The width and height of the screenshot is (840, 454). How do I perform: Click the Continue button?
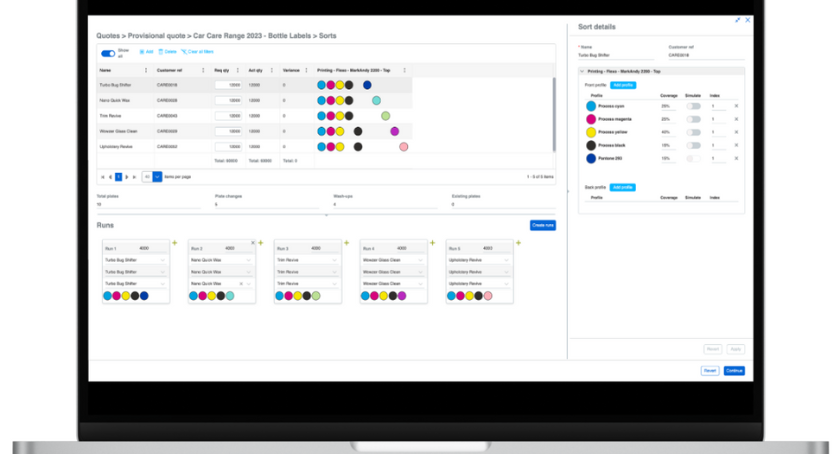(734, 371)
